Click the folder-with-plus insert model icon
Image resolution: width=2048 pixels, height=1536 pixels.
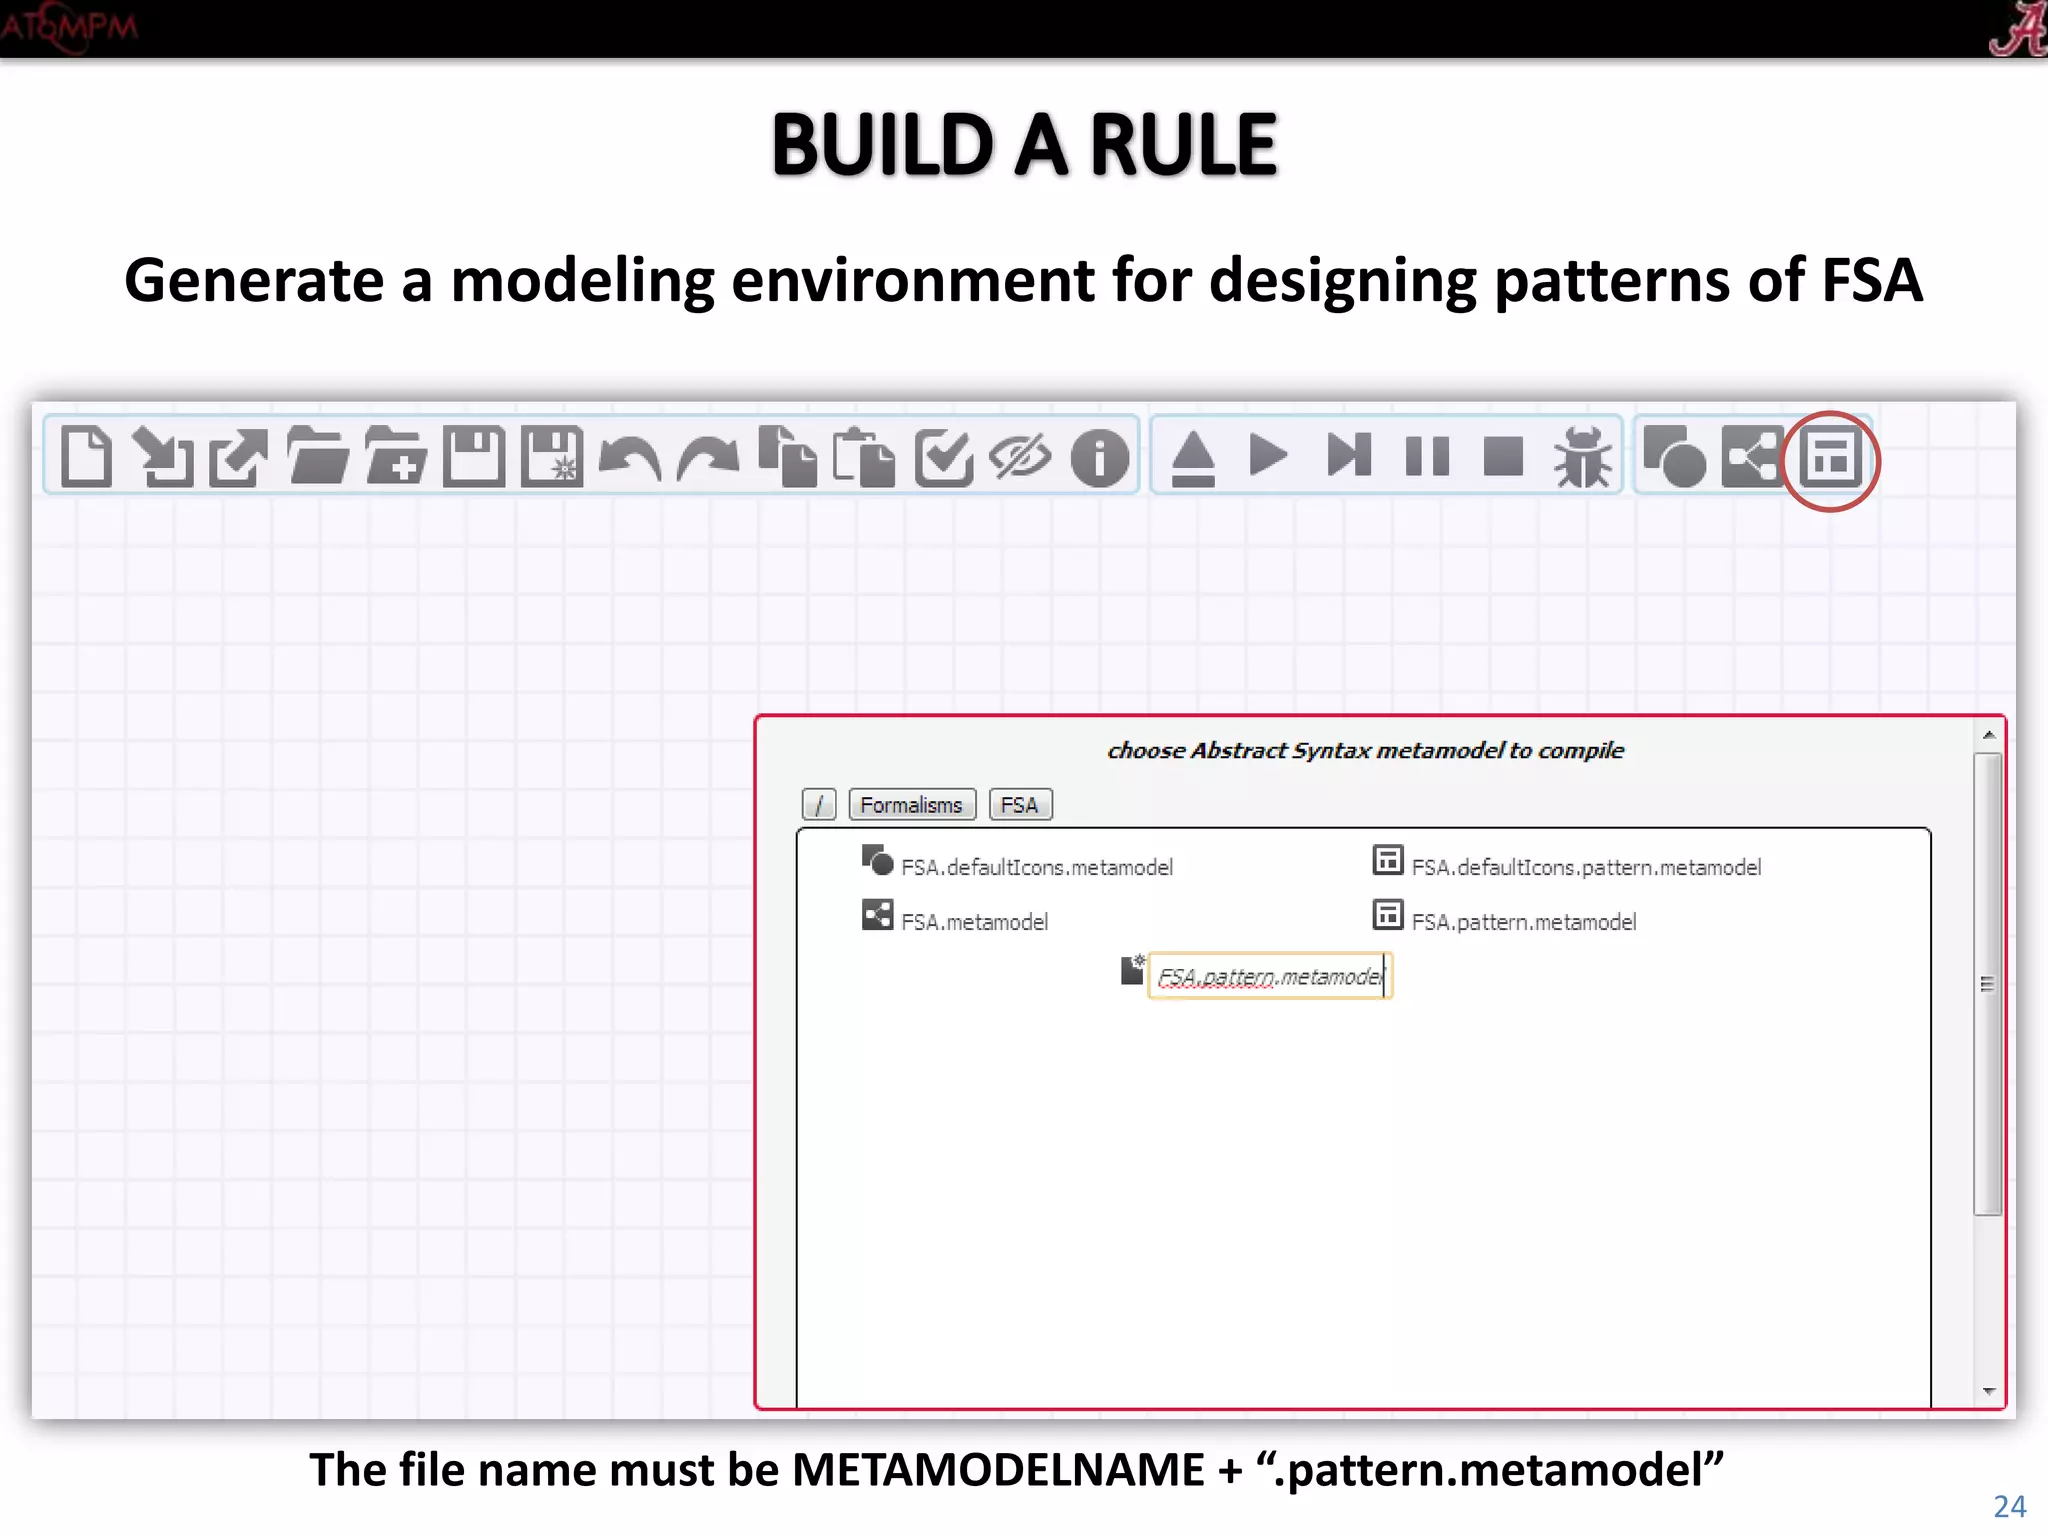(396, 457)
